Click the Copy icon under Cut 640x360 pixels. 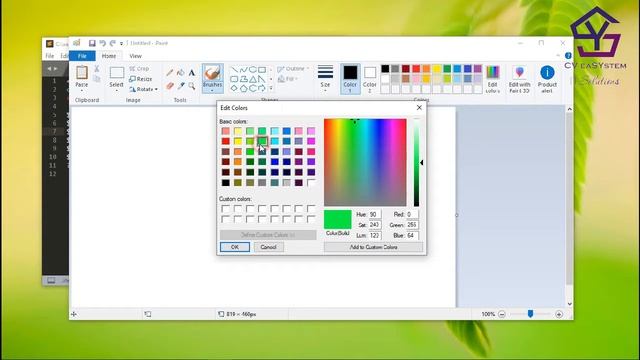click(x=97, y=79)
